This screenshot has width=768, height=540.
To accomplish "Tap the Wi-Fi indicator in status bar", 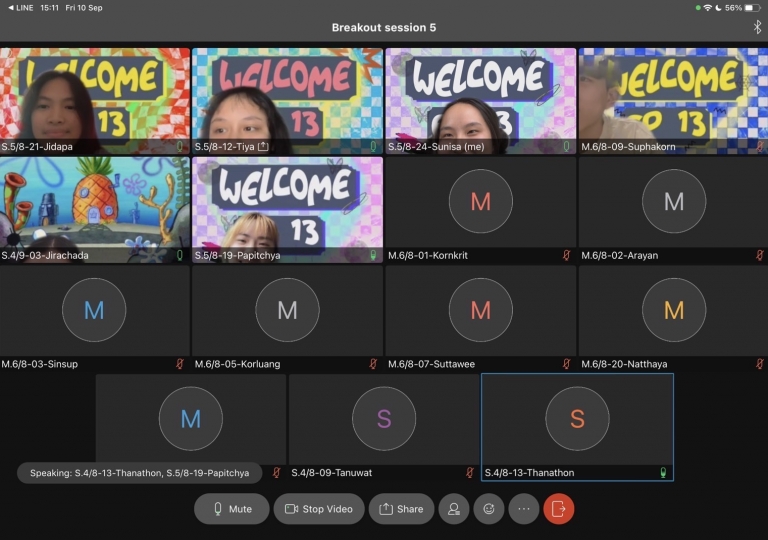I will coord(707,8).
